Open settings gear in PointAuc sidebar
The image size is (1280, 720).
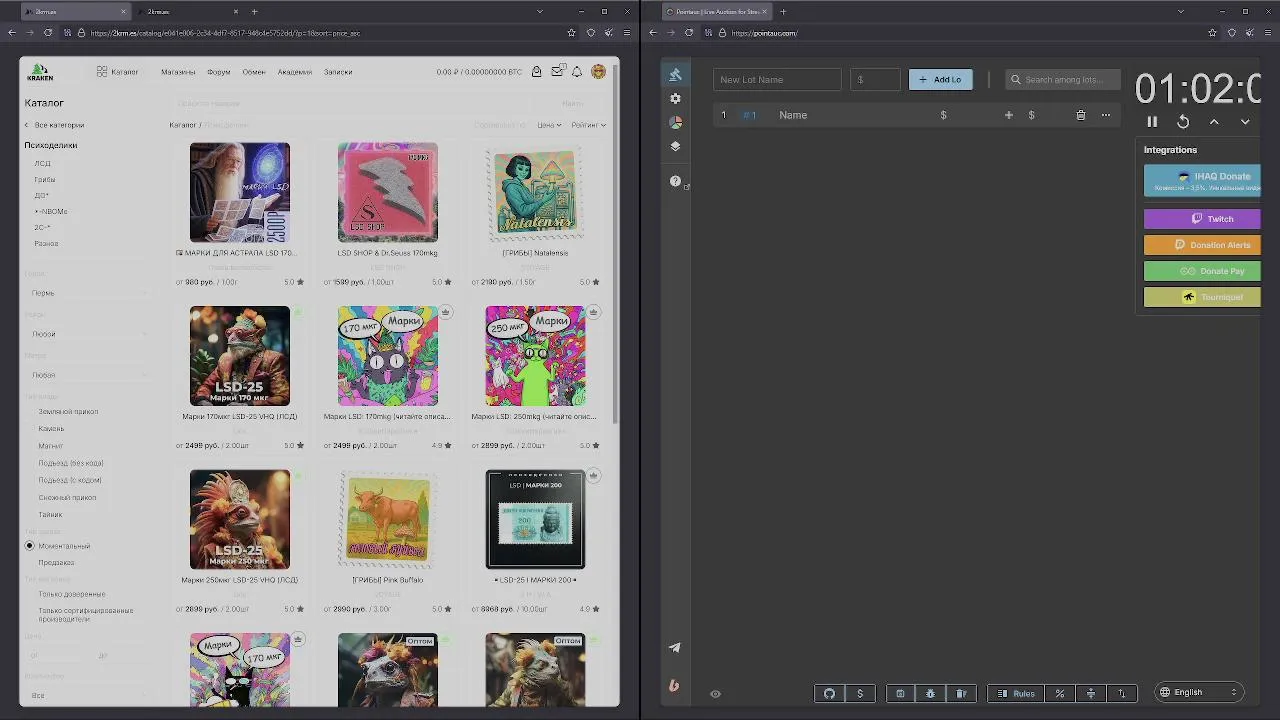point(675,99)
